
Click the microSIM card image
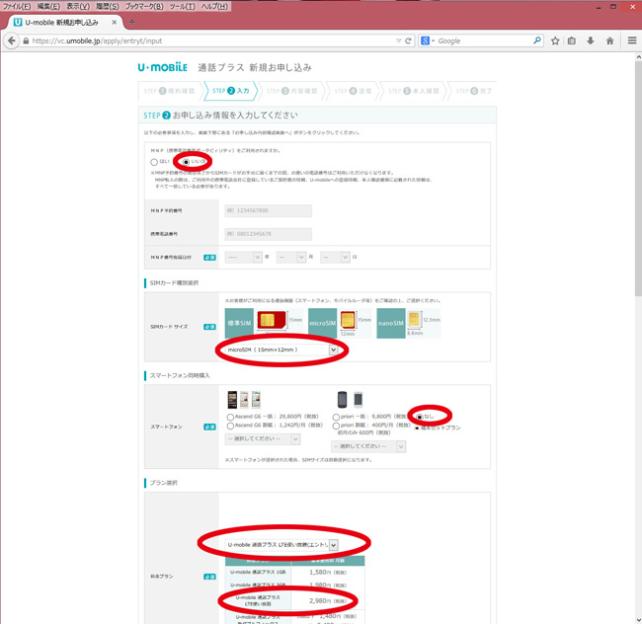[348, 320]
